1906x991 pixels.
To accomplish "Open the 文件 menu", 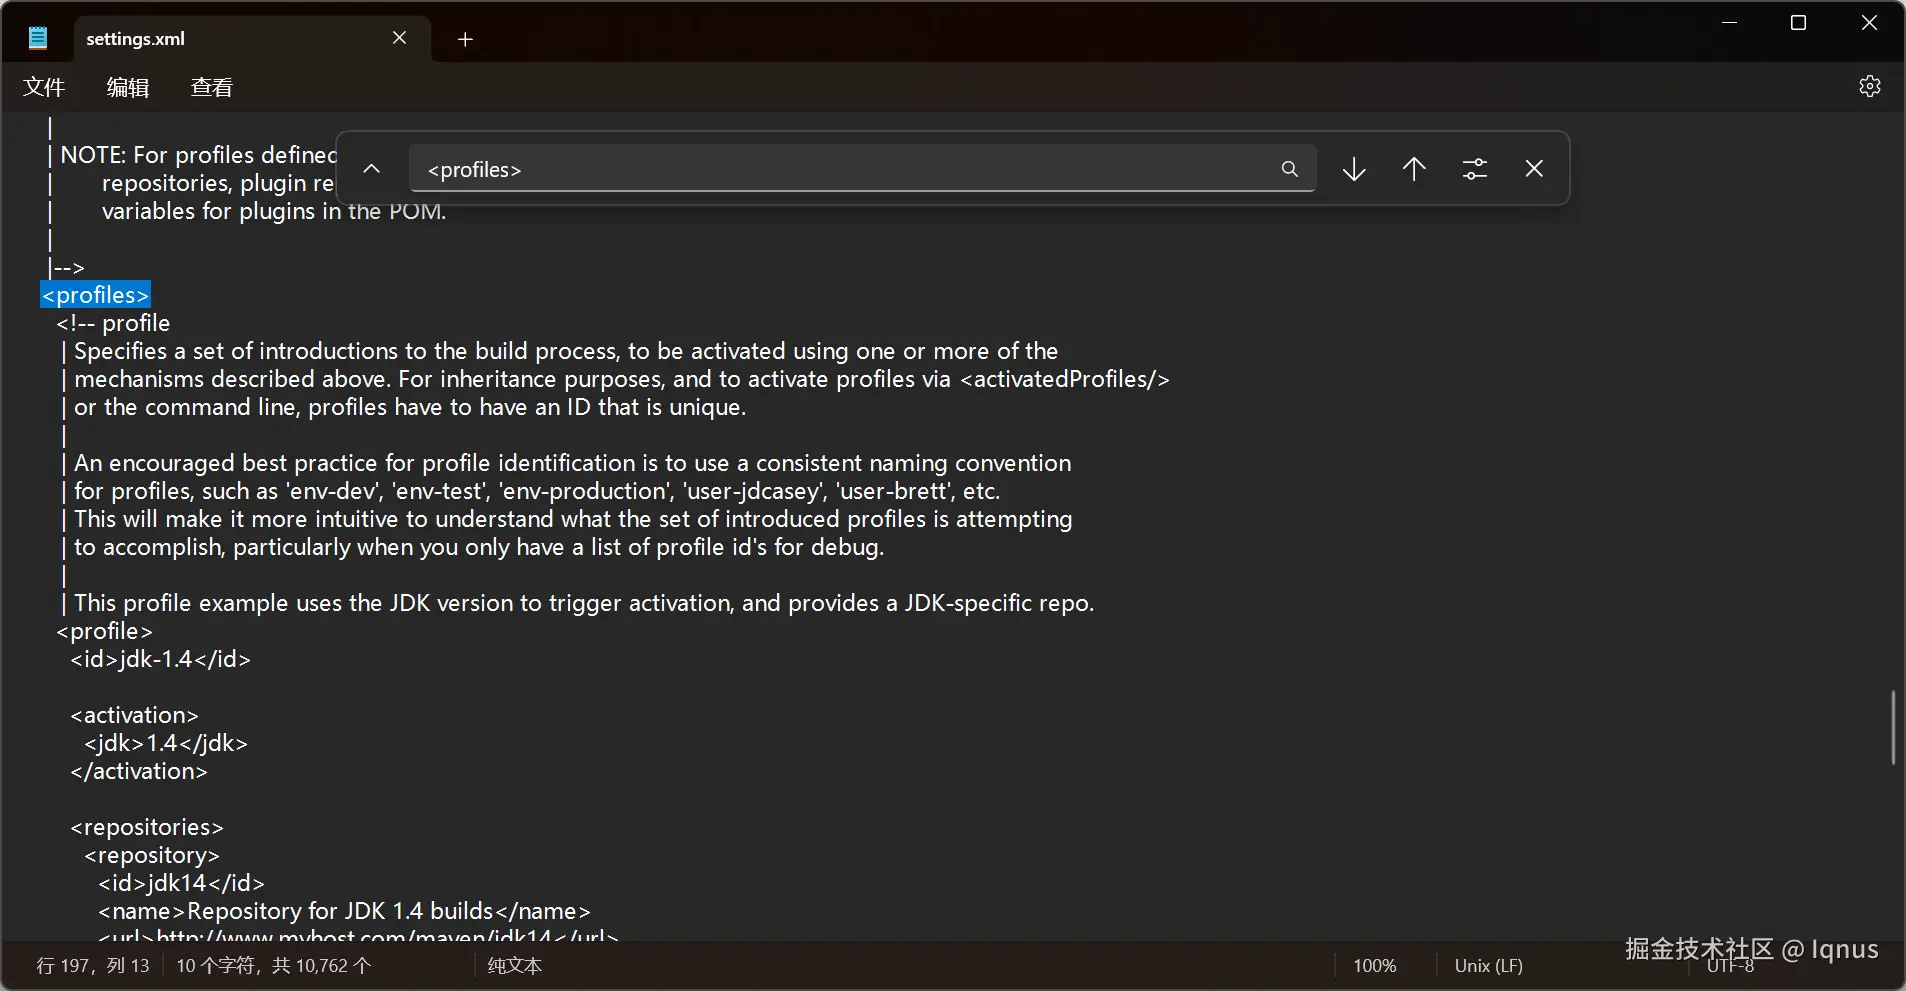I will [x=44, y=88].
